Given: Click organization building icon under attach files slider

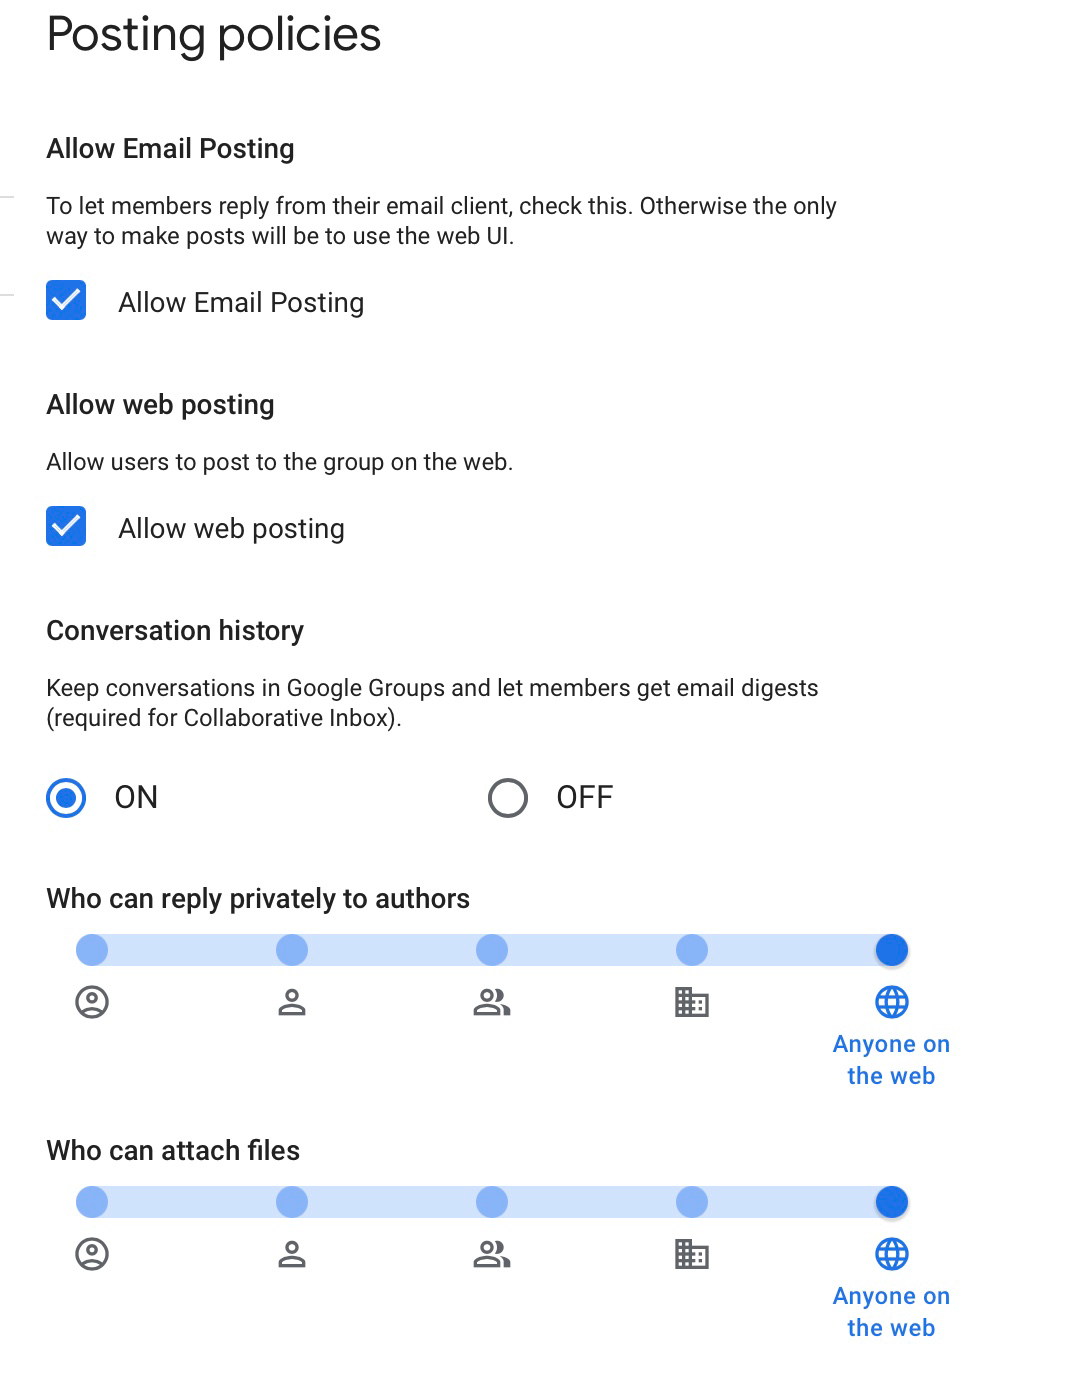Looking at the screenshot, I should 692,1254.
